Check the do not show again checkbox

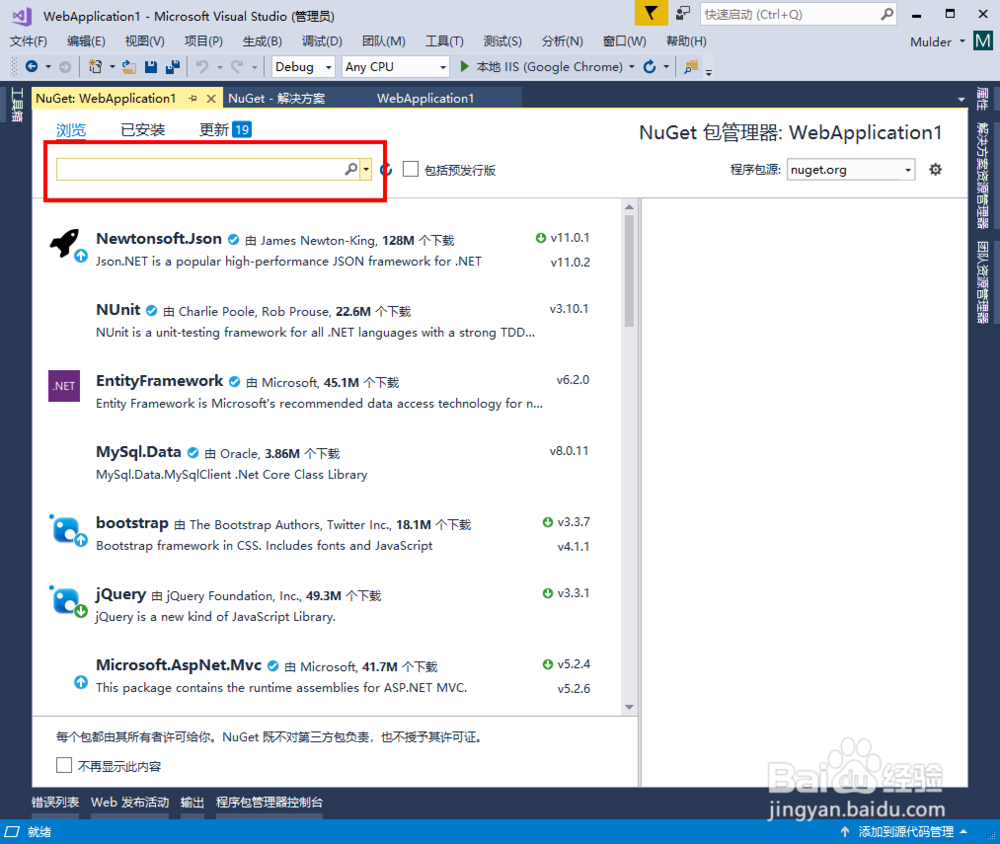point(64,765)
